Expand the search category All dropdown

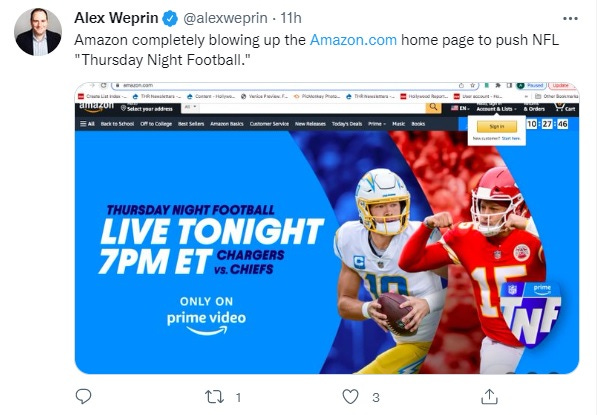coord(191,107)
